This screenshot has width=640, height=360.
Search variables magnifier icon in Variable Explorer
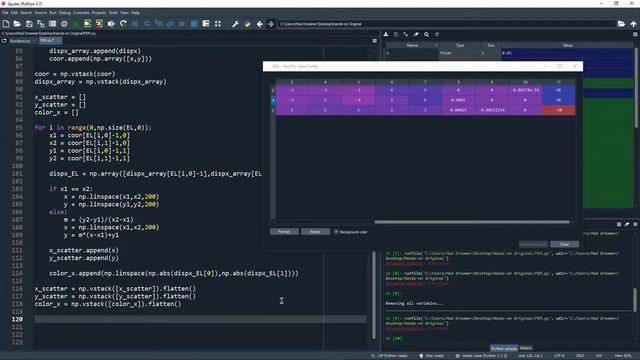pyautogui.click(x=427, y=35)
